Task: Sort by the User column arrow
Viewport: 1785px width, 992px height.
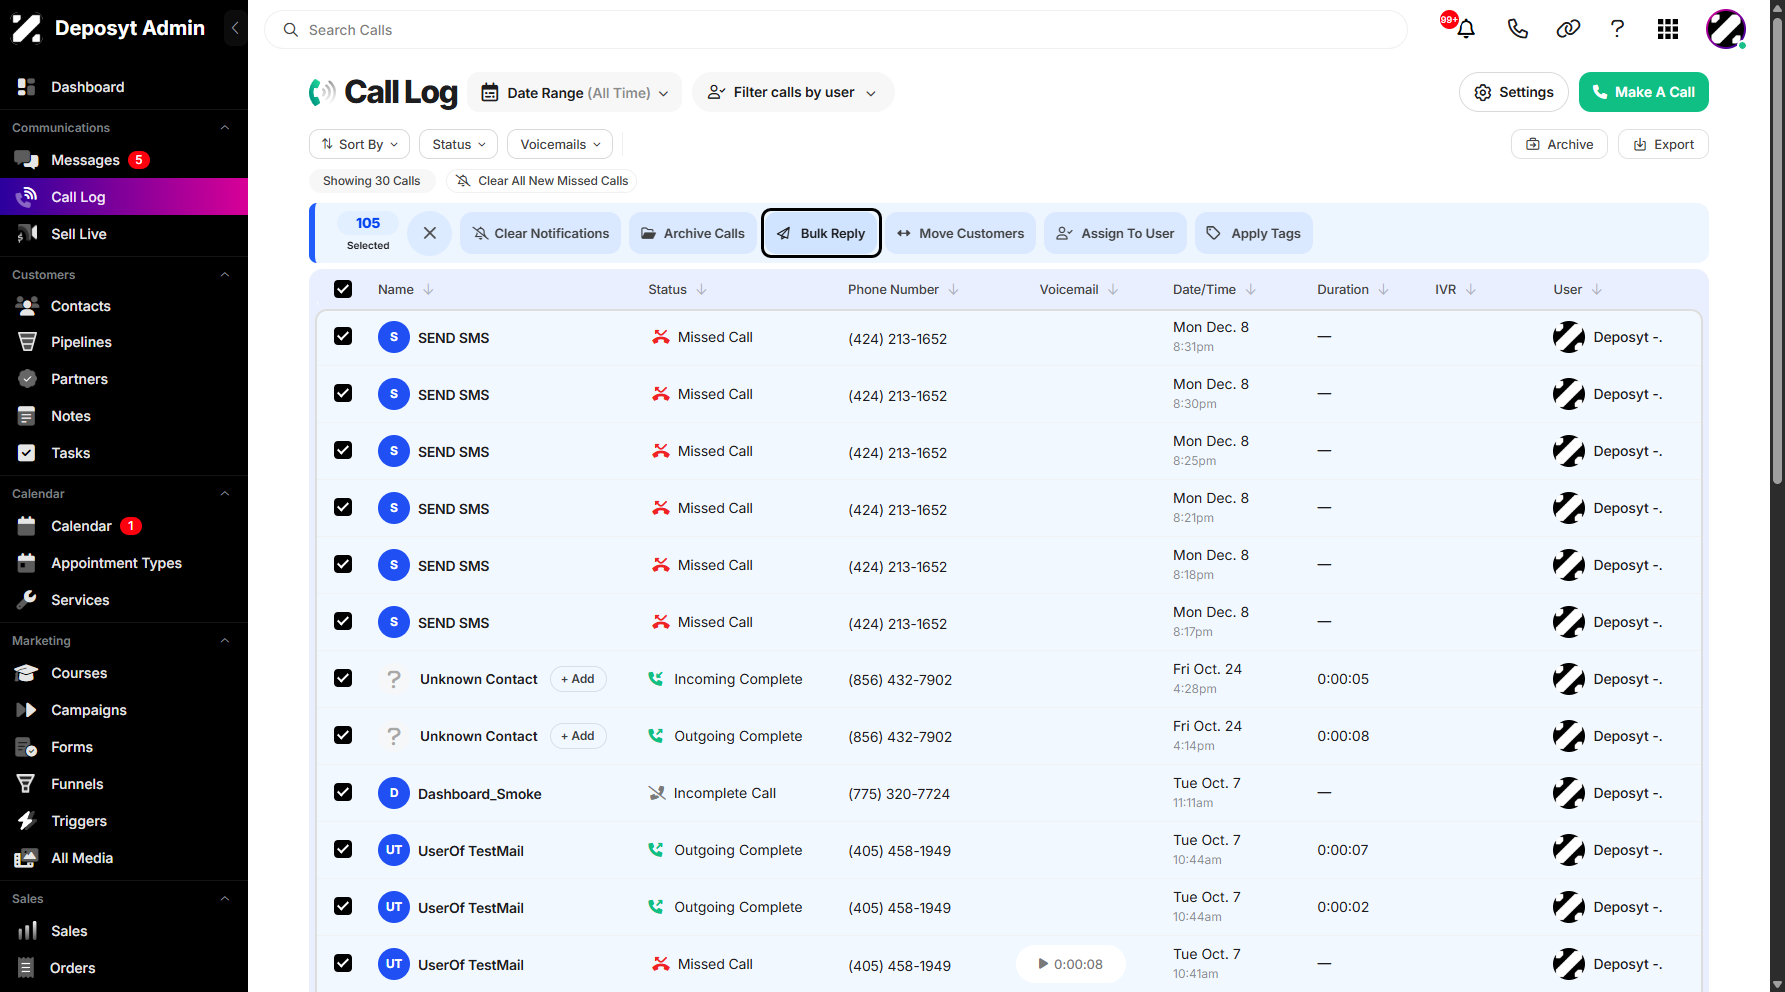Action: point(1596,290)
